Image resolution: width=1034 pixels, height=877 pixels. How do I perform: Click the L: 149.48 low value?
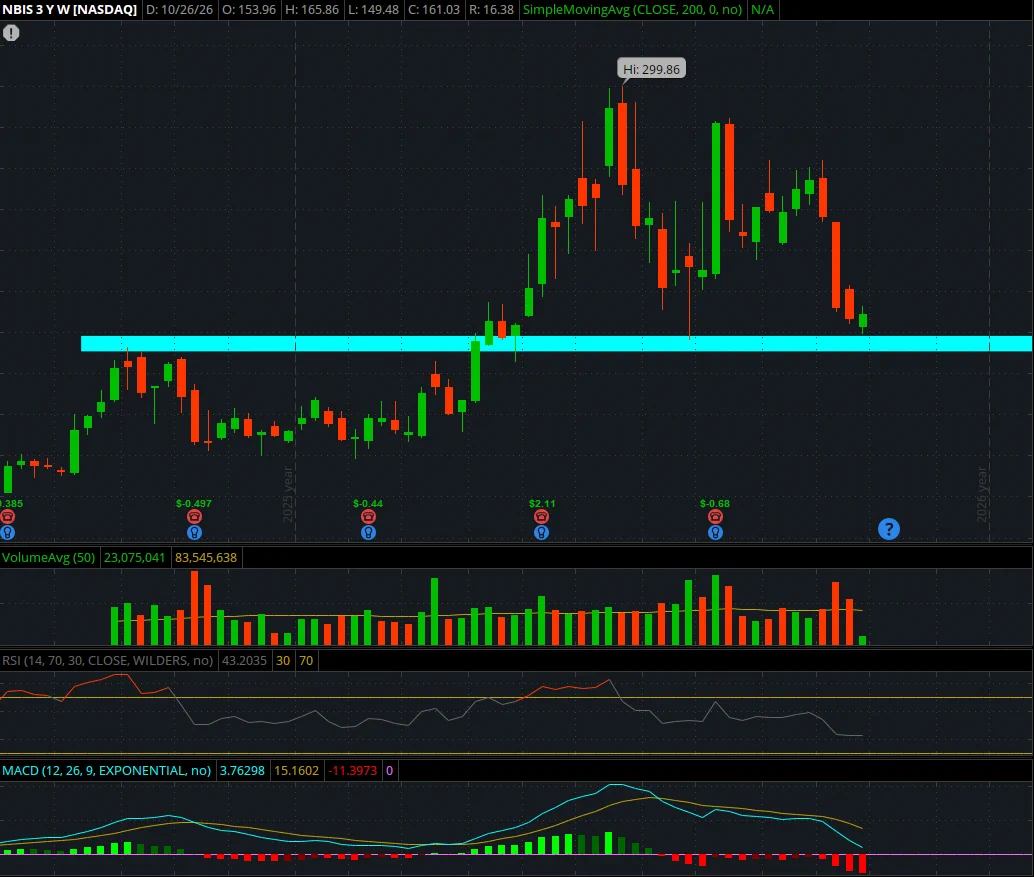click(373, 10)
